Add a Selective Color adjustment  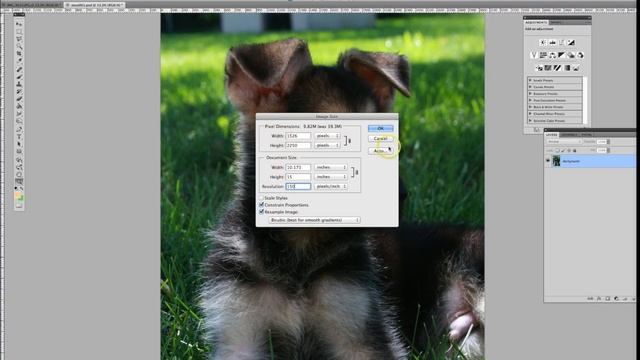pyautogui.click(x=576, y=68)
